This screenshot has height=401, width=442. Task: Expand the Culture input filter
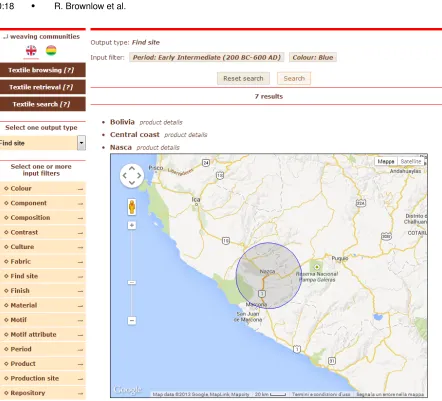tap(43, 247)
